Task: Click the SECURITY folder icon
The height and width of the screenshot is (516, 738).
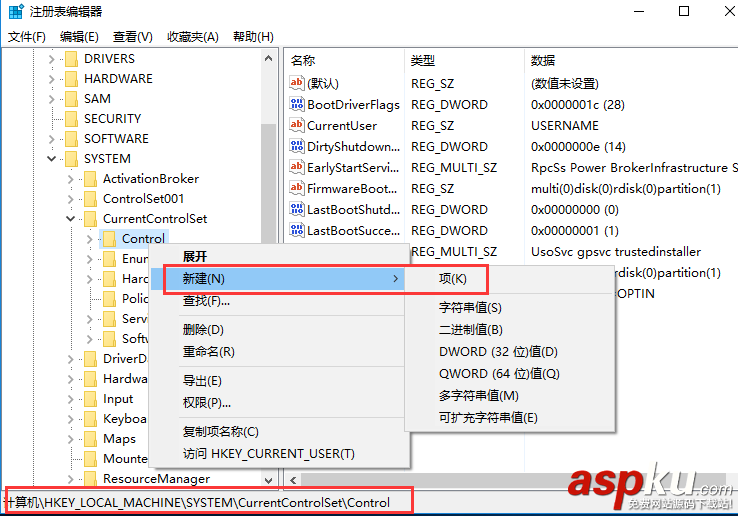Action: [72, 119]
